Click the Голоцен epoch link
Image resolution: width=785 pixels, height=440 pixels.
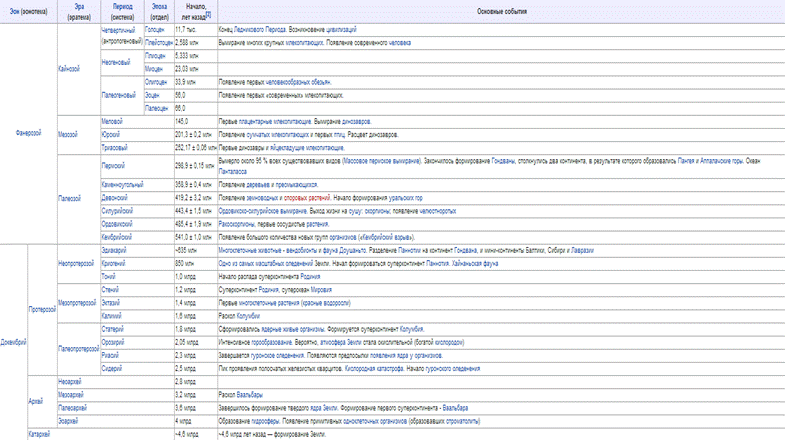point(154,30)
